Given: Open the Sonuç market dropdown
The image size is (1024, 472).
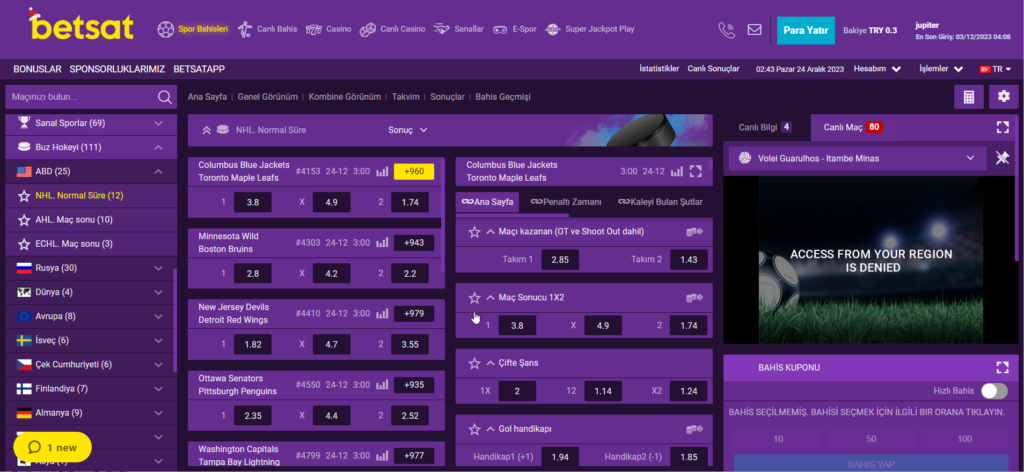Looking at the screenshot, I should [408, 130].
